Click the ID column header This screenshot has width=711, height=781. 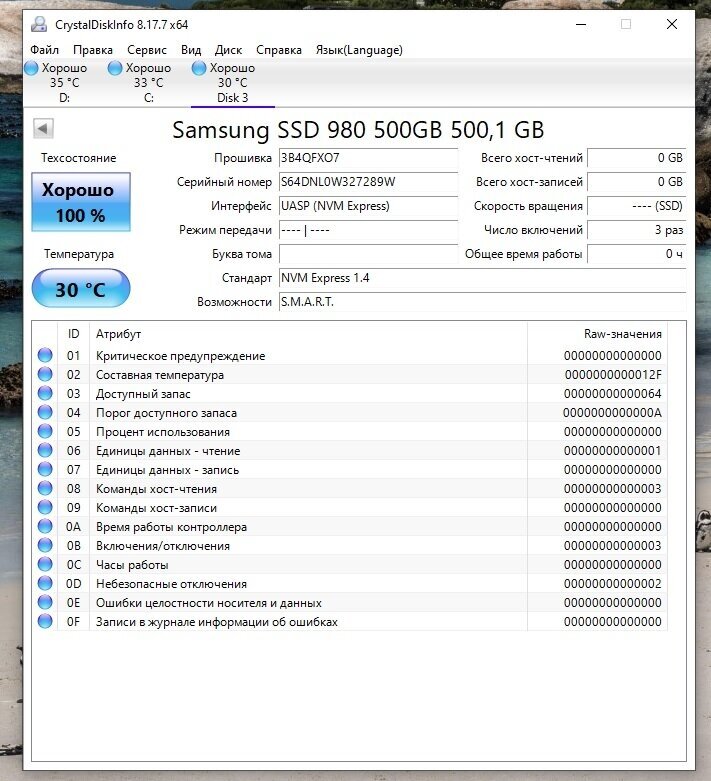[73, 334]
